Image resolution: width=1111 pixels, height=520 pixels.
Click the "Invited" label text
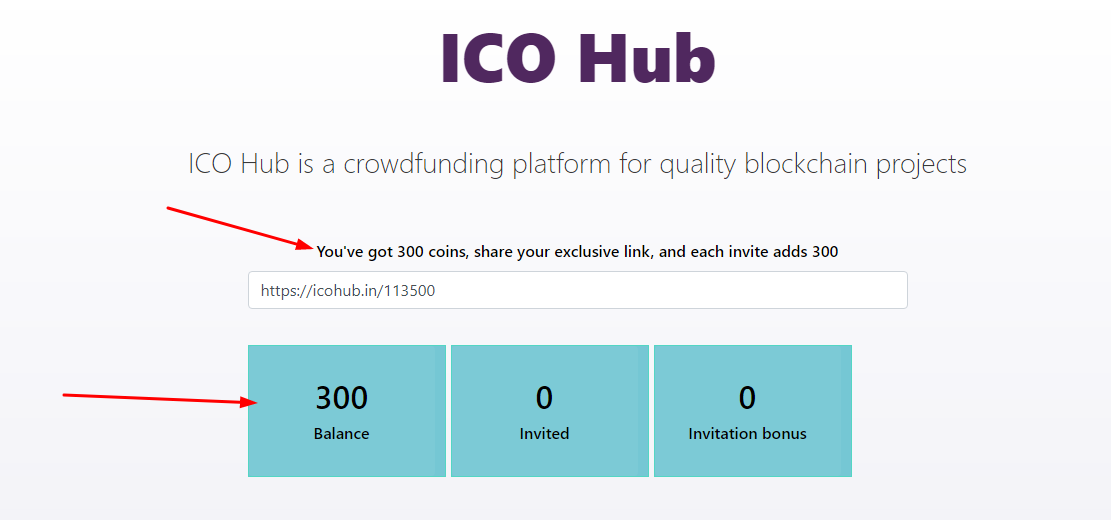click(x=544, y=434)
